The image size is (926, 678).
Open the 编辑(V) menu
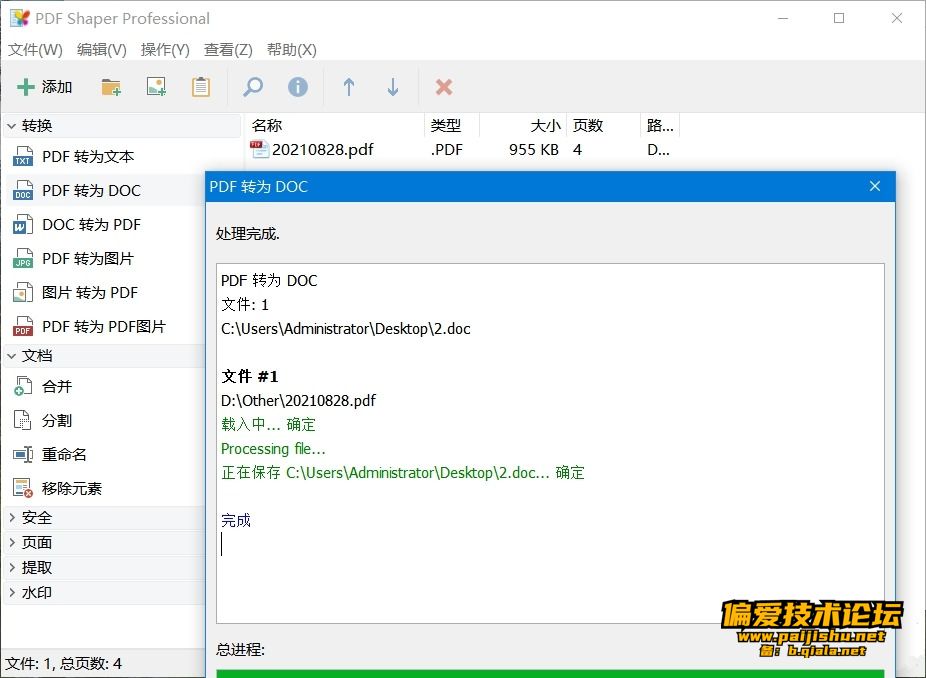102,50
